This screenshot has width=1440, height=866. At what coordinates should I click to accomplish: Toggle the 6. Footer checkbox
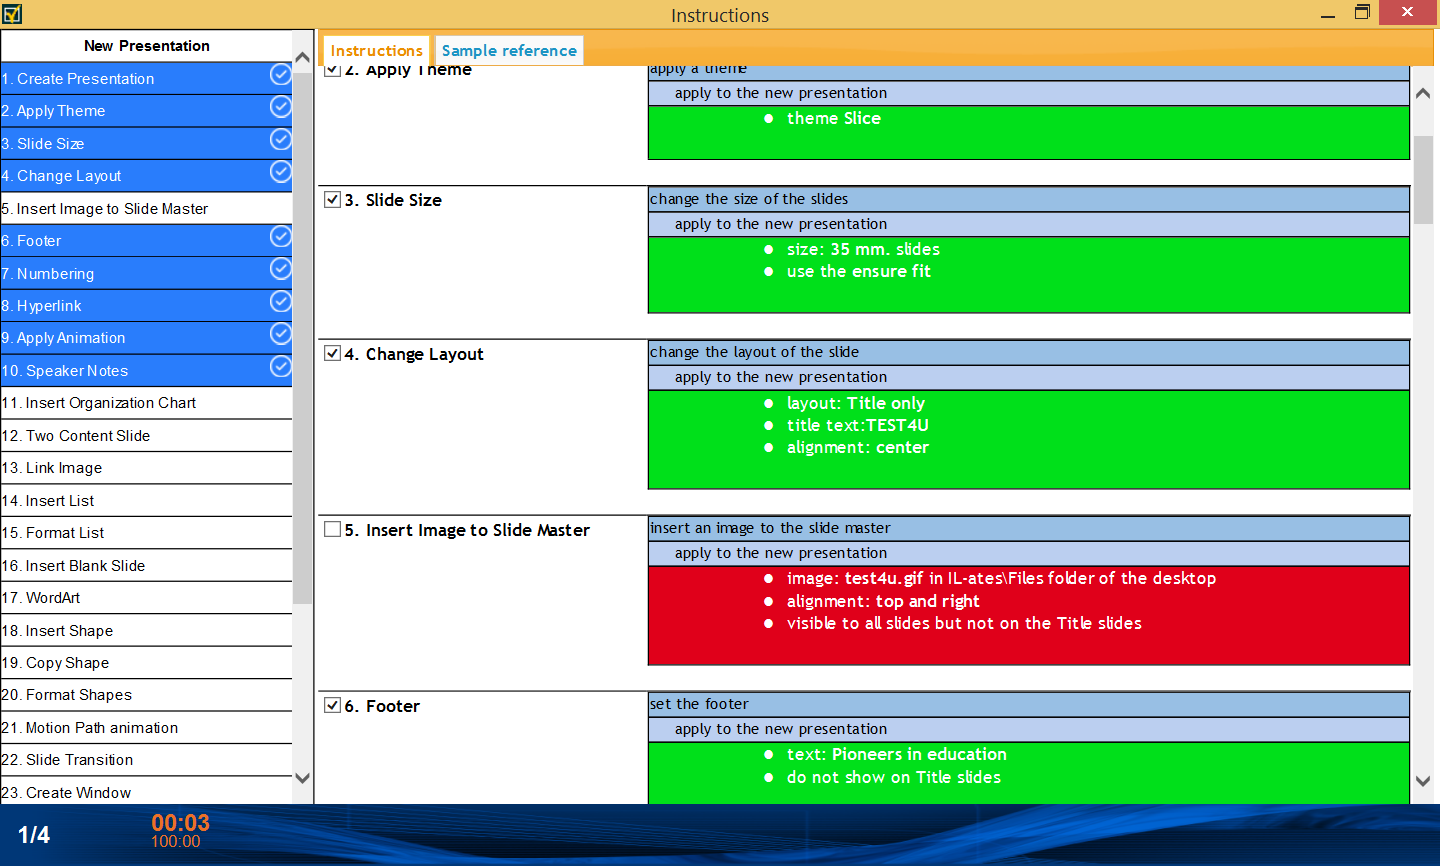(x=333, y=705)
